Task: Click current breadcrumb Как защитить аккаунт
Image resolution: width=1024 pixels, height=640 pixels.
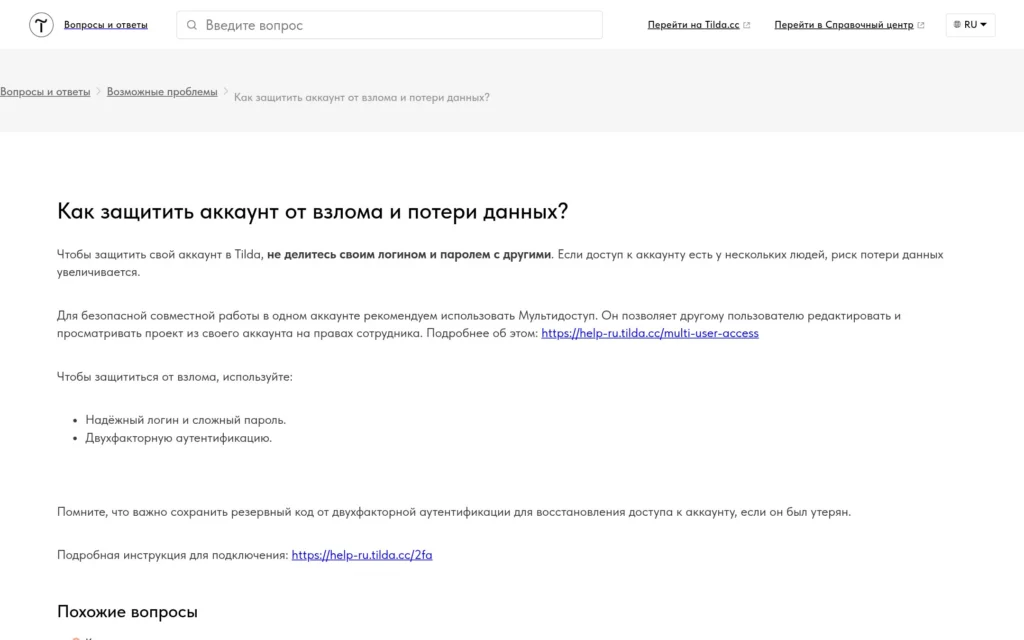Action: coord(362,97)
